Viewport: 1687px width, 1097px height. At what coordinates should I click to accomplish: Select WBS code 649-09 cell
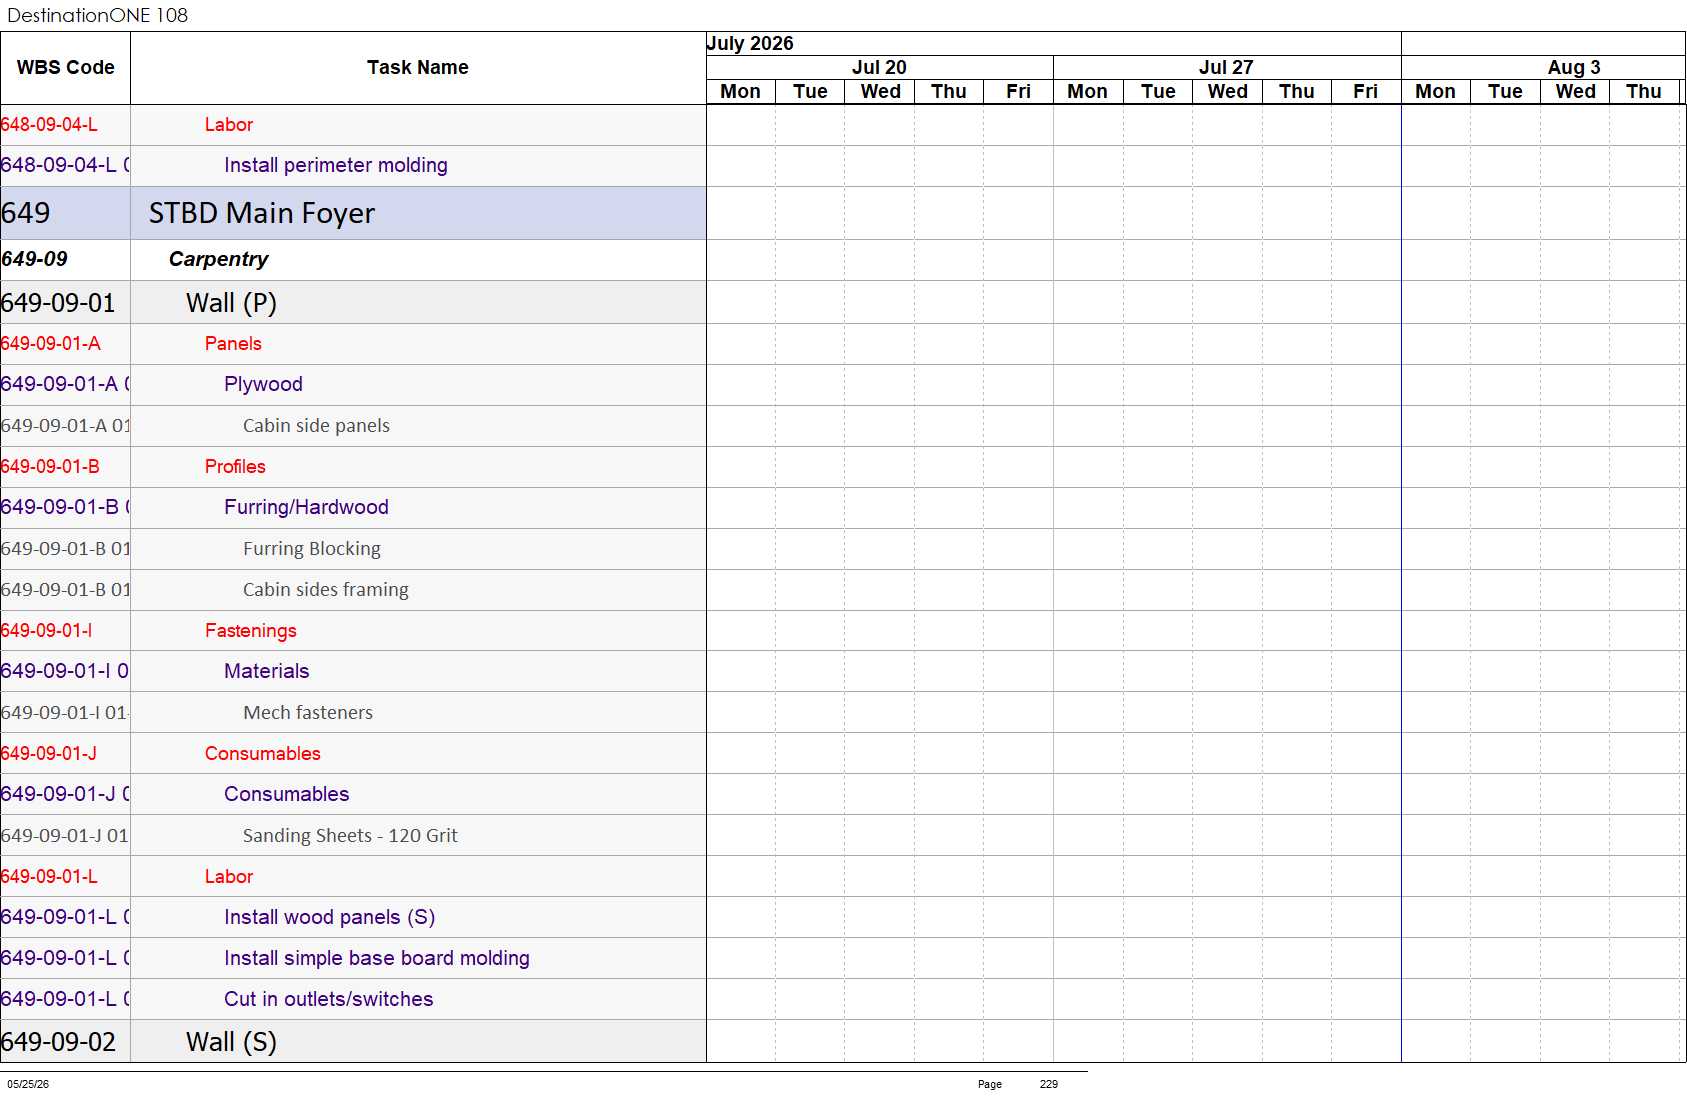coord(65,260)
